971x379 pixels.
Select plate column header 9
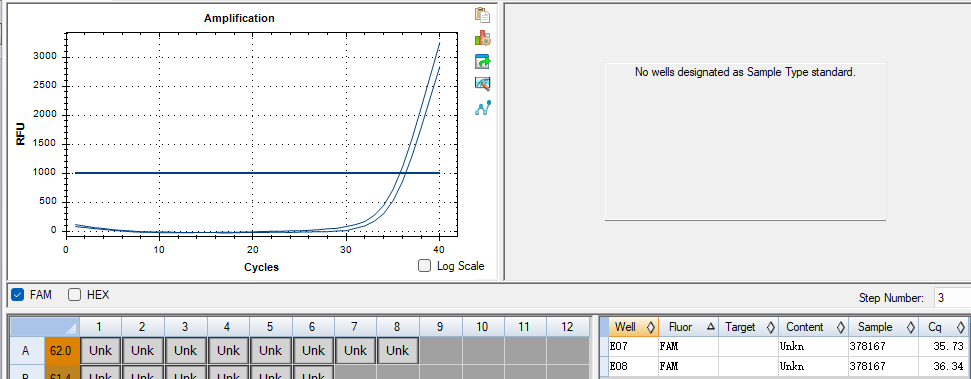coord(440,326)
